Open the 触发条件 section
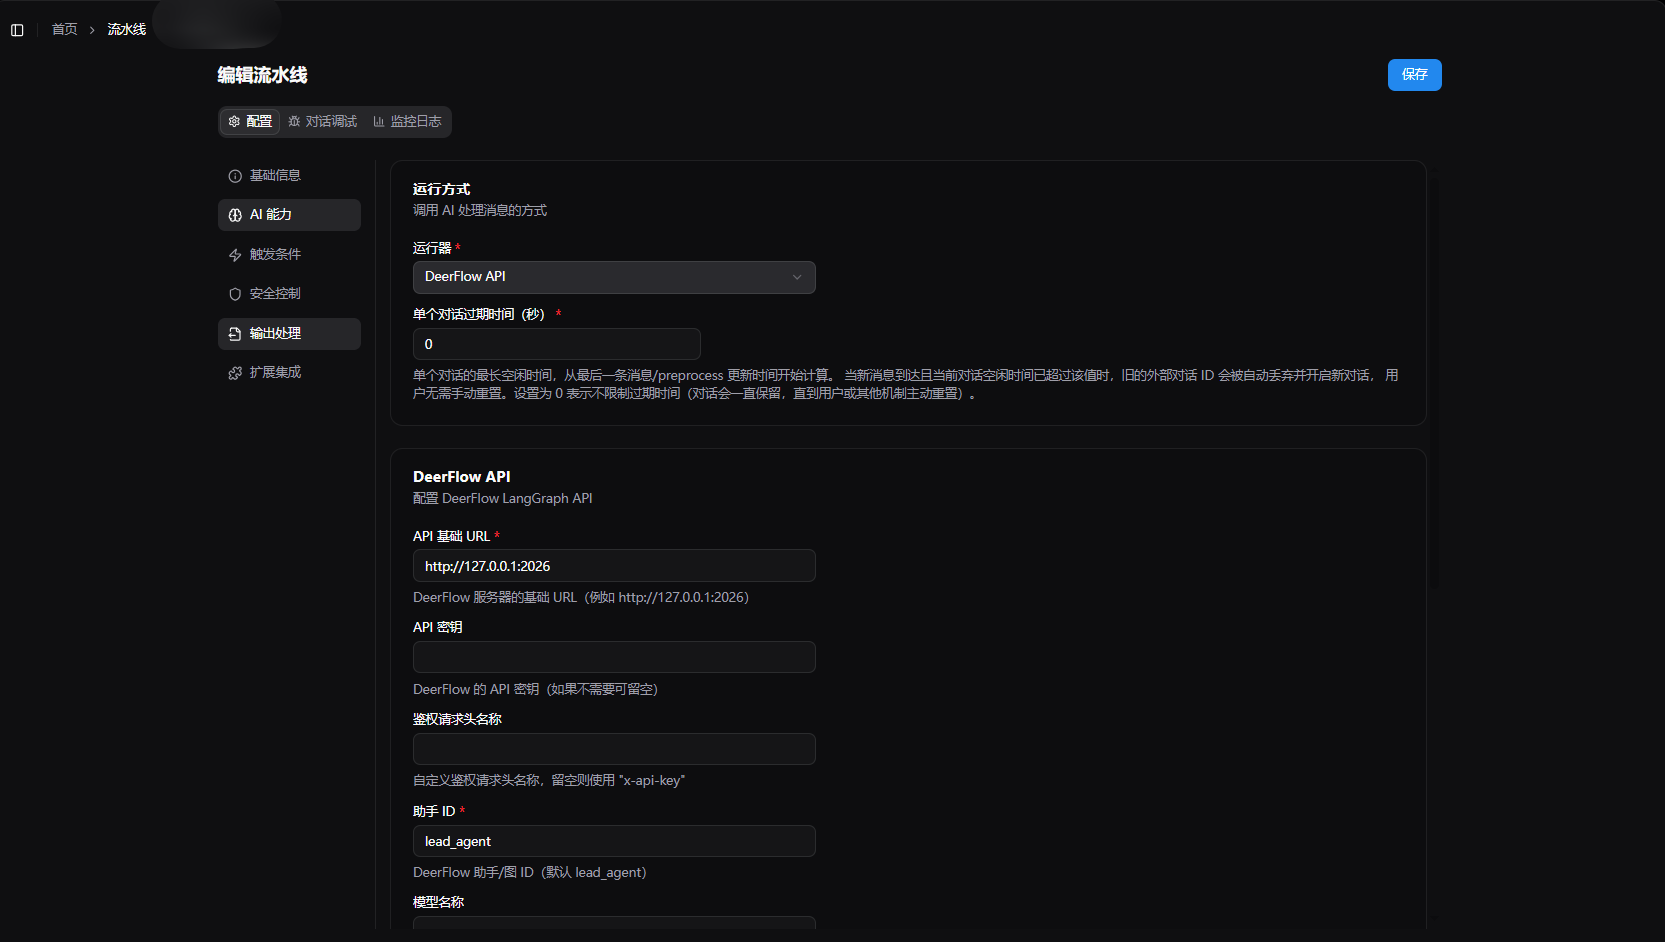This screenshot has width=1665, height=942. (289, 255)
